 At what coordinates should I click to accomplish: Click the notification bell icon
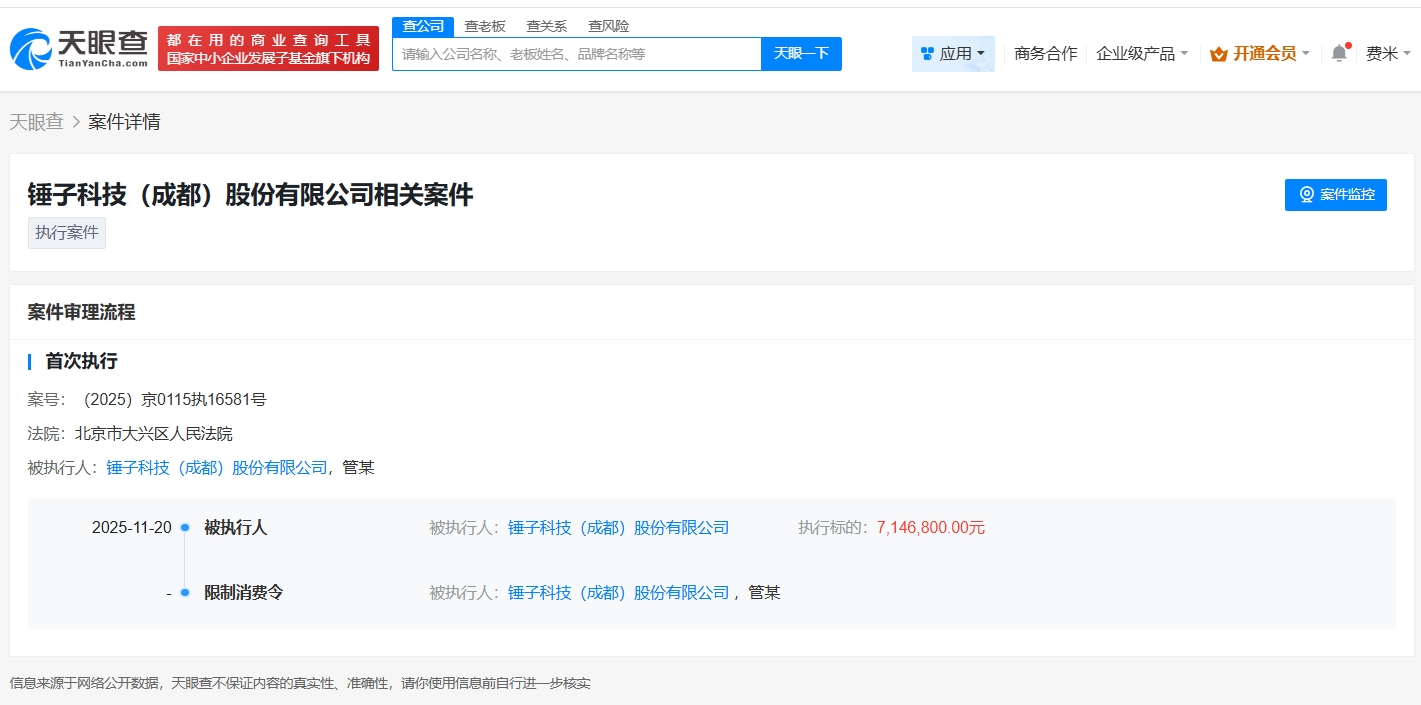coord(1339,54)
